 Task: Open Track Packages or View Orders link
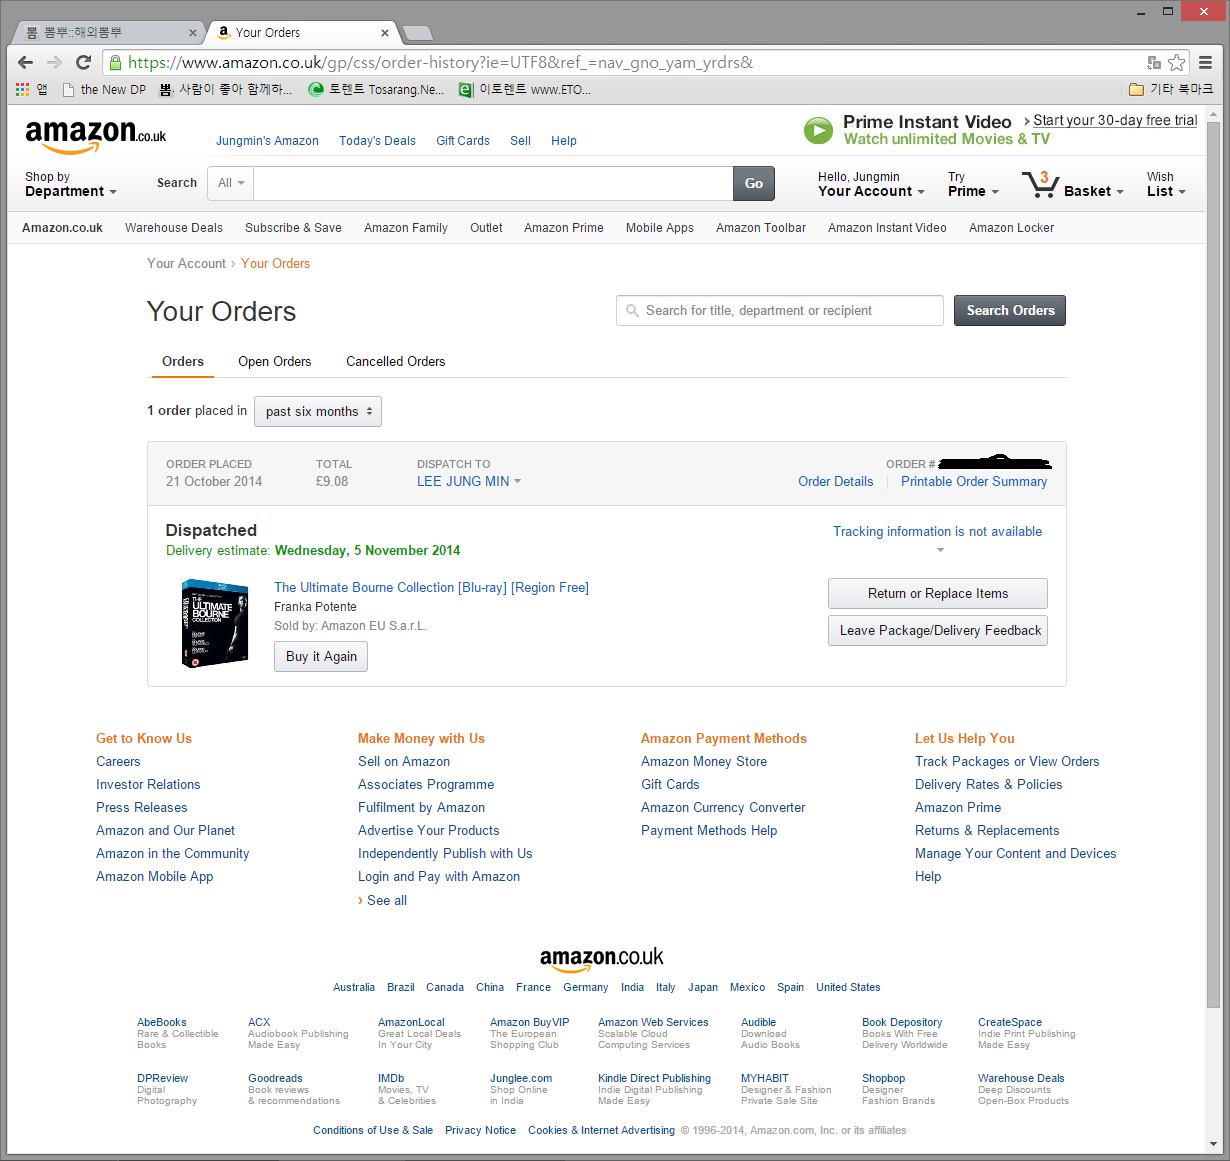(1007, 761)
